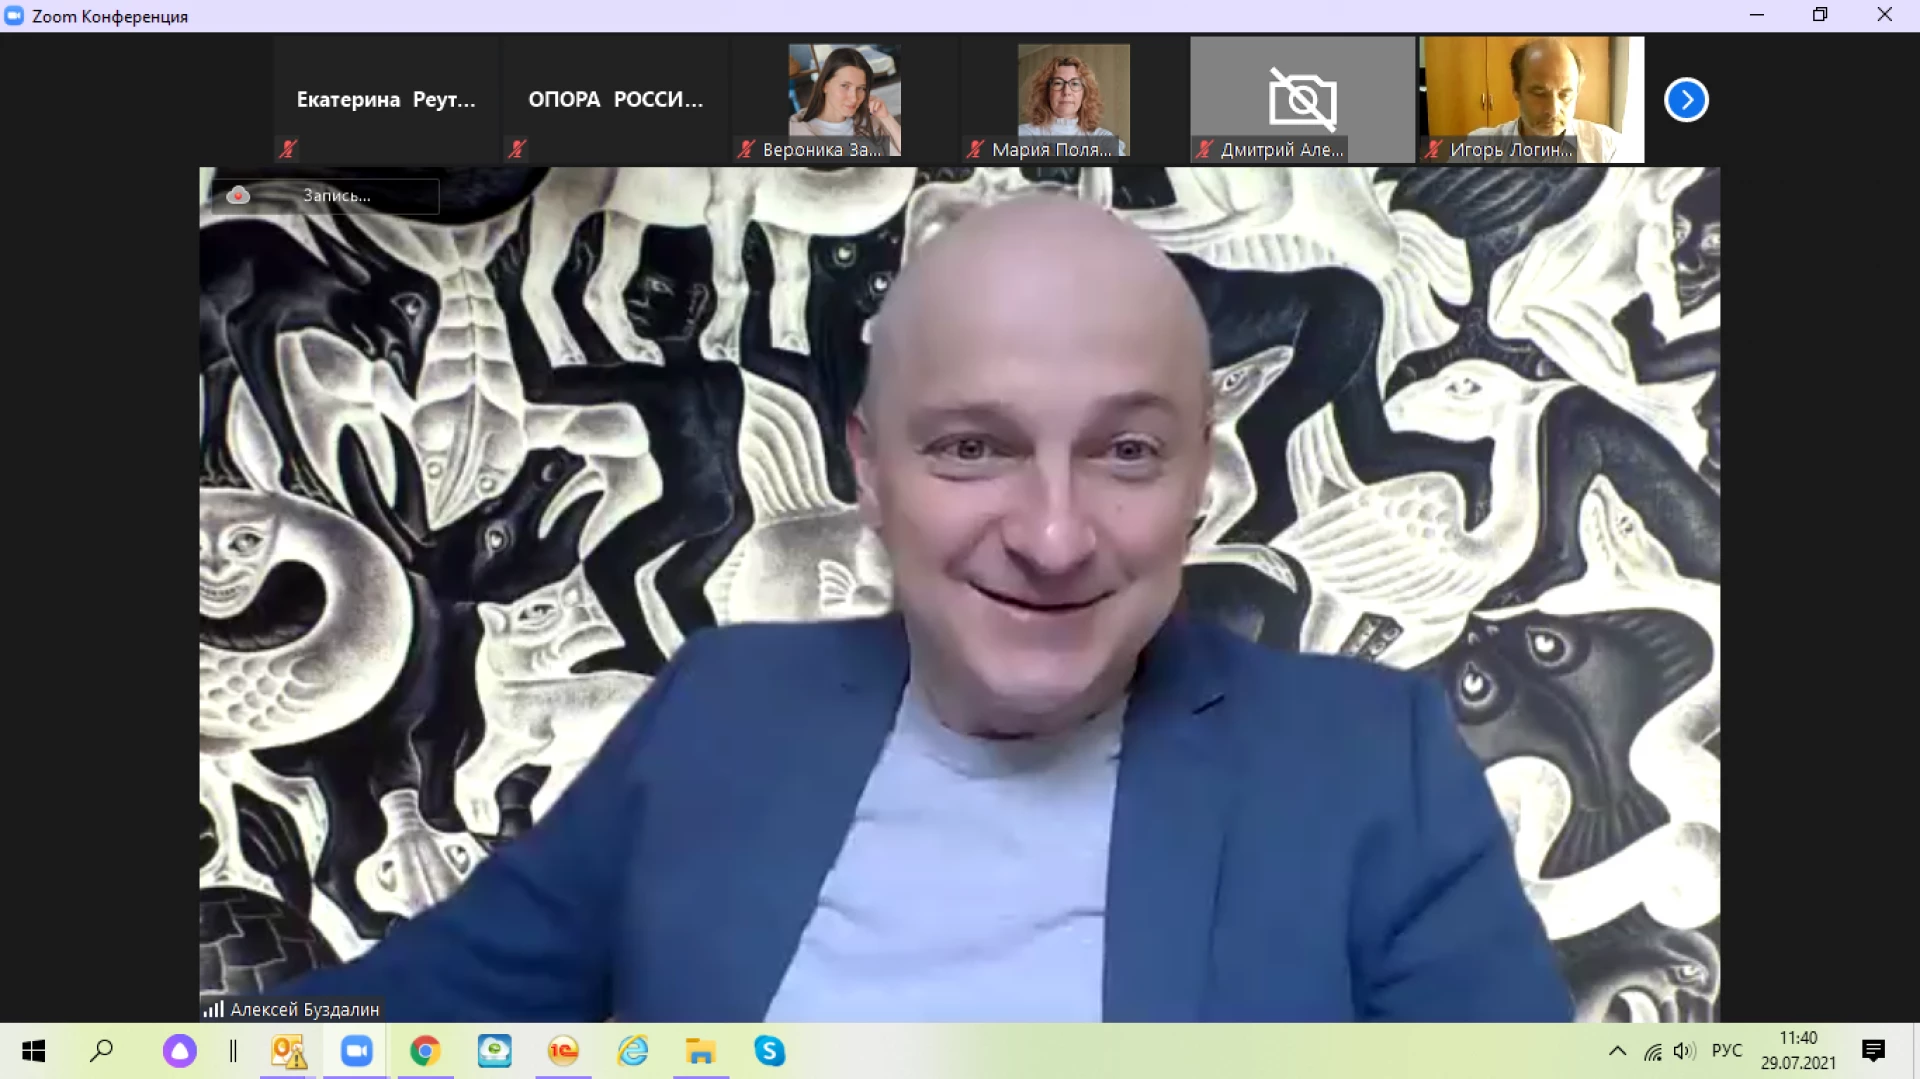Screen dimensions: 1920x1079
Task: Open Skype from taskbar
Action: click(770, 1051)
